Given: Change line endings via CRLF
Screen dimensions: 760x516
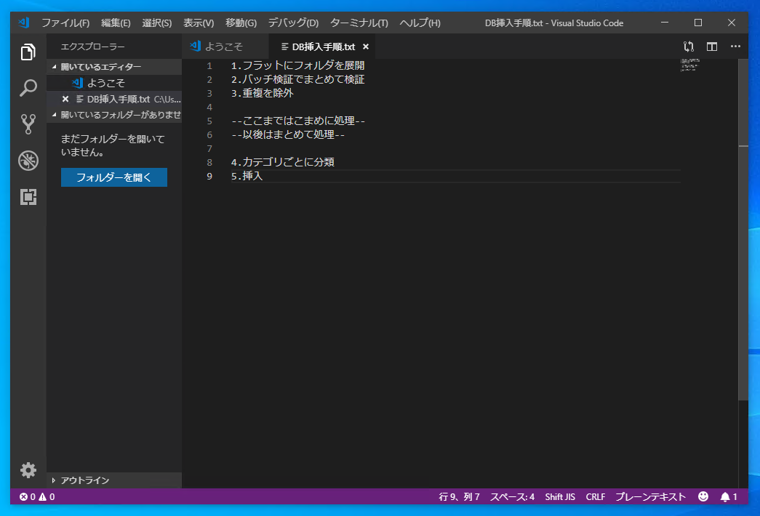Looking at the screenshot, I should [x=595, y=497].
